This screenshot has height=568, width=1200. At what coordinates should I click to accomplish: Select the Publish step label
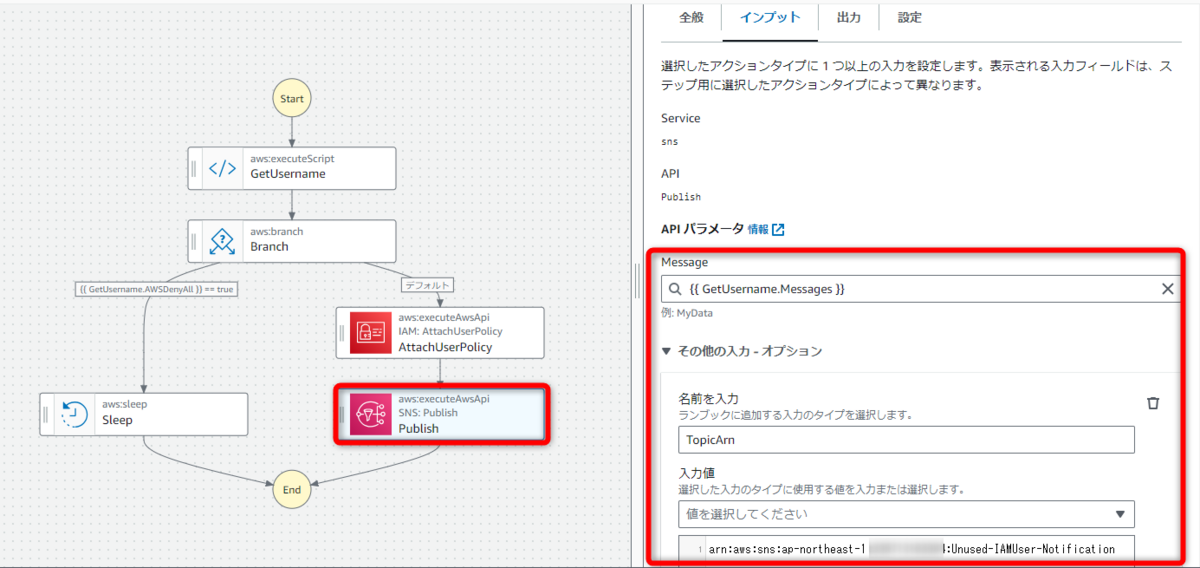point(419,428)
